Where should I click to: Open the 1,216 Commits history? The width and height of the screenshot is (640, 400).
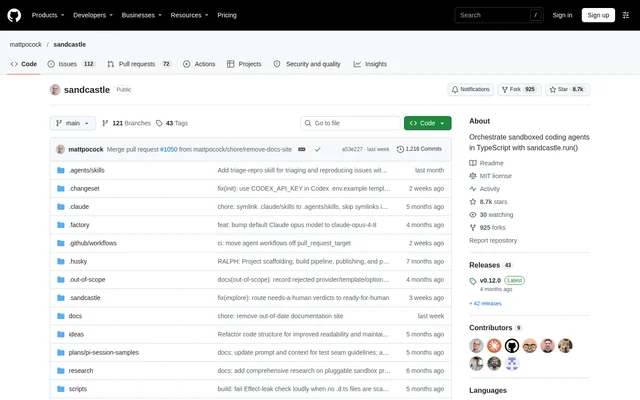(419, 149)
